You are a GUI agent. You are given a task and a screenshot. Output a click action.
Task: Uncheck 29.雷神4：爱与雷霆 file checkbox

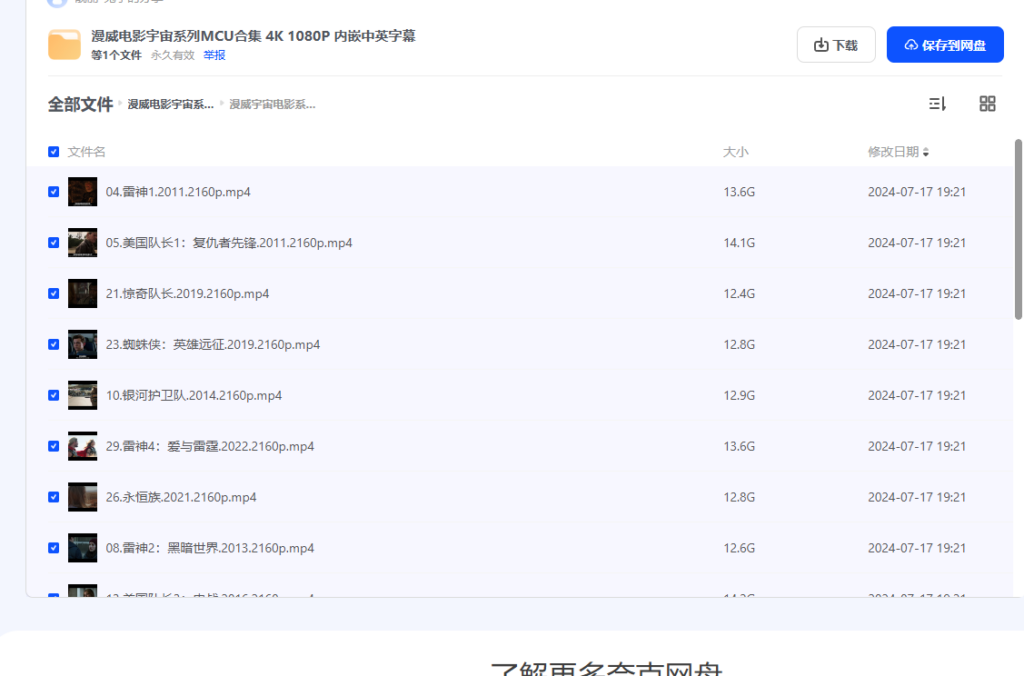(x=54, y=447)
